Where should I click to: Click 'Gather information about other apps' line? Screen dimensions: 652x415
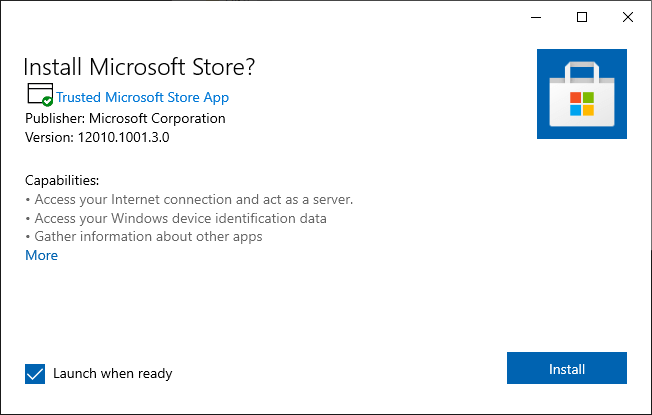(148, 237)
